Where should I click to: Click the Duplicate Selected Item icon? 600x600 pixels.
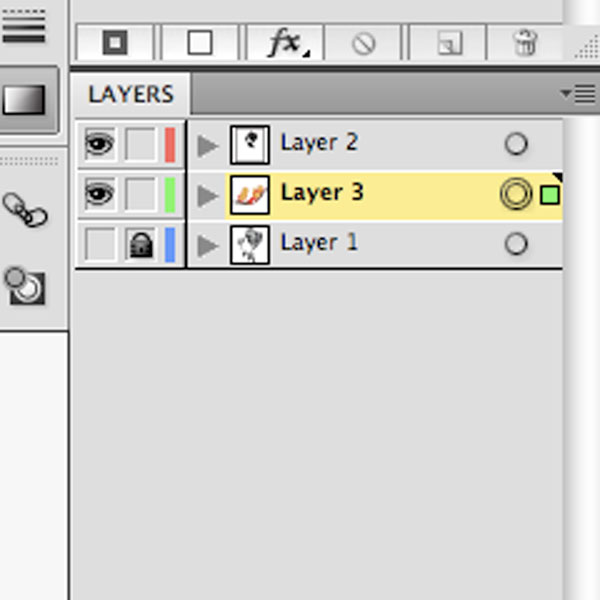coord(449,43)
